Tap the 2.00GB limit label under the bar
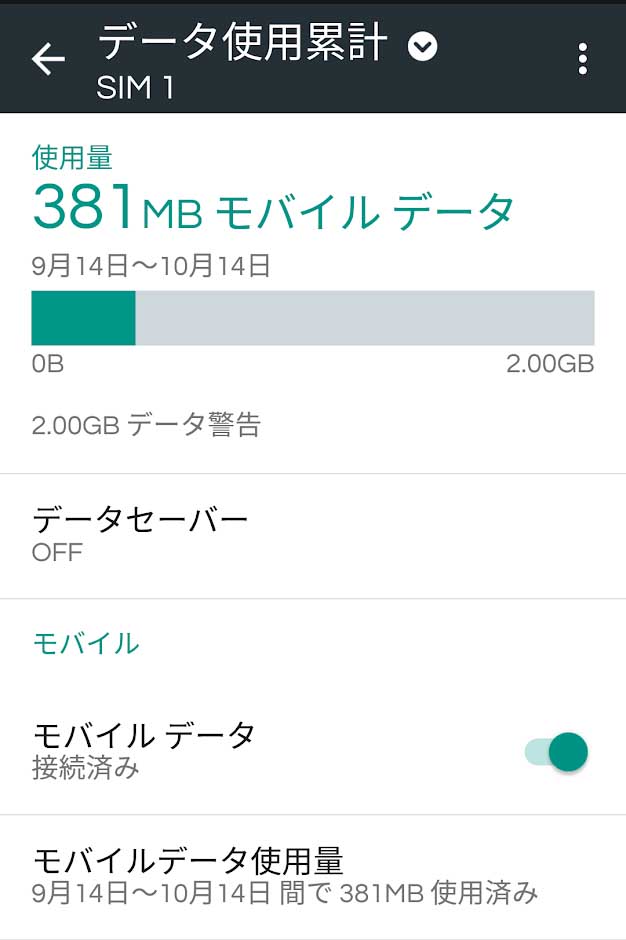The image size is (626, 940). tap(550, 364)
